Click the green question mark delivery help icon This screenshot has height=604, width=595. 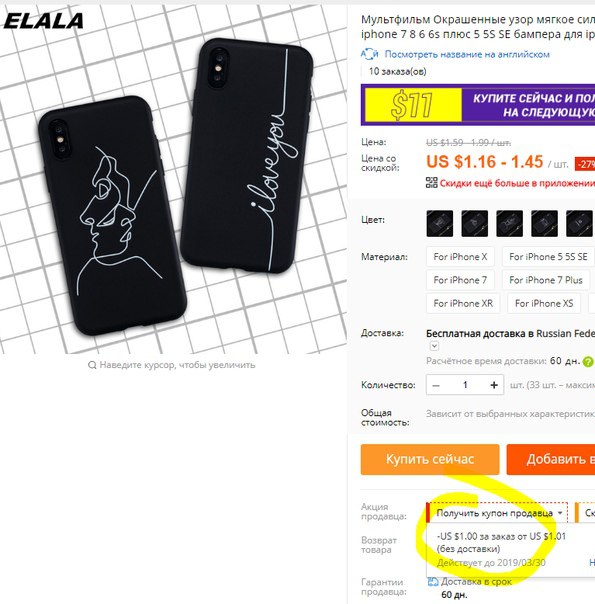(x=588, y=362)
